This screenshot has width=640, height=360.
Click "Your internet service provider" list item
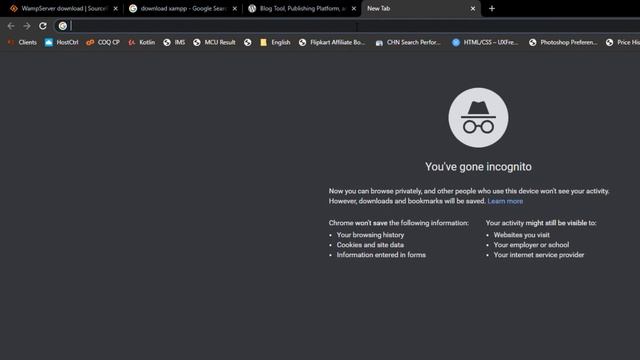(x=539, y=255)
